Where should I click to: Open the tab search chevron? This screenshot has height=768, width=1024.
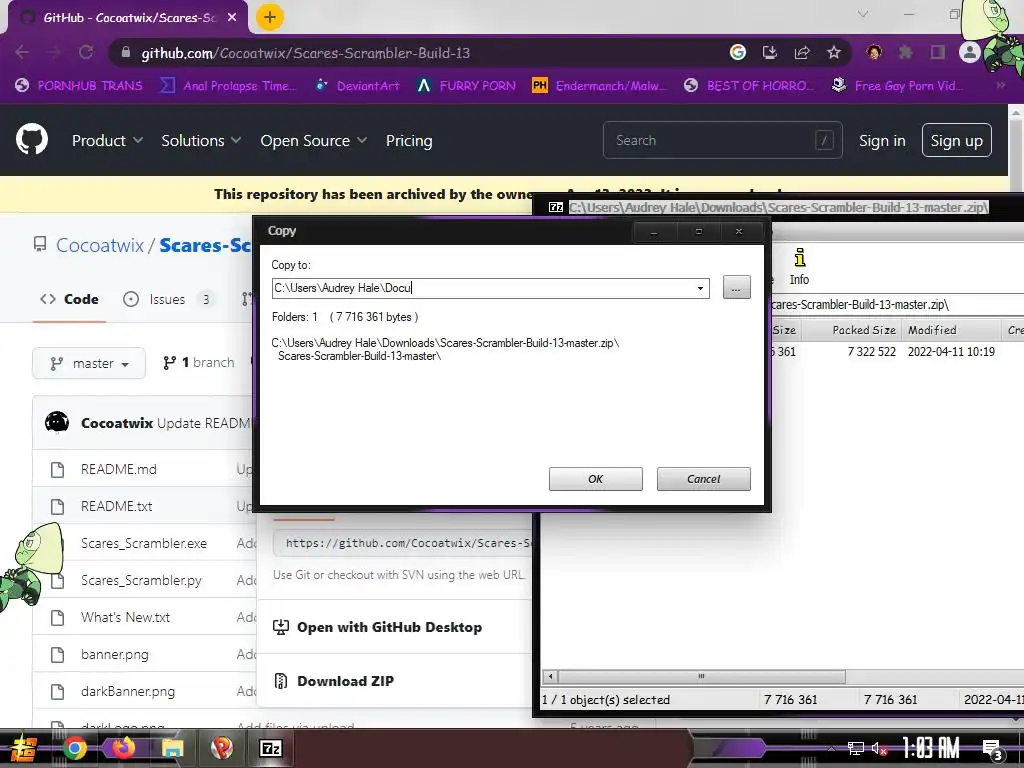862,14
